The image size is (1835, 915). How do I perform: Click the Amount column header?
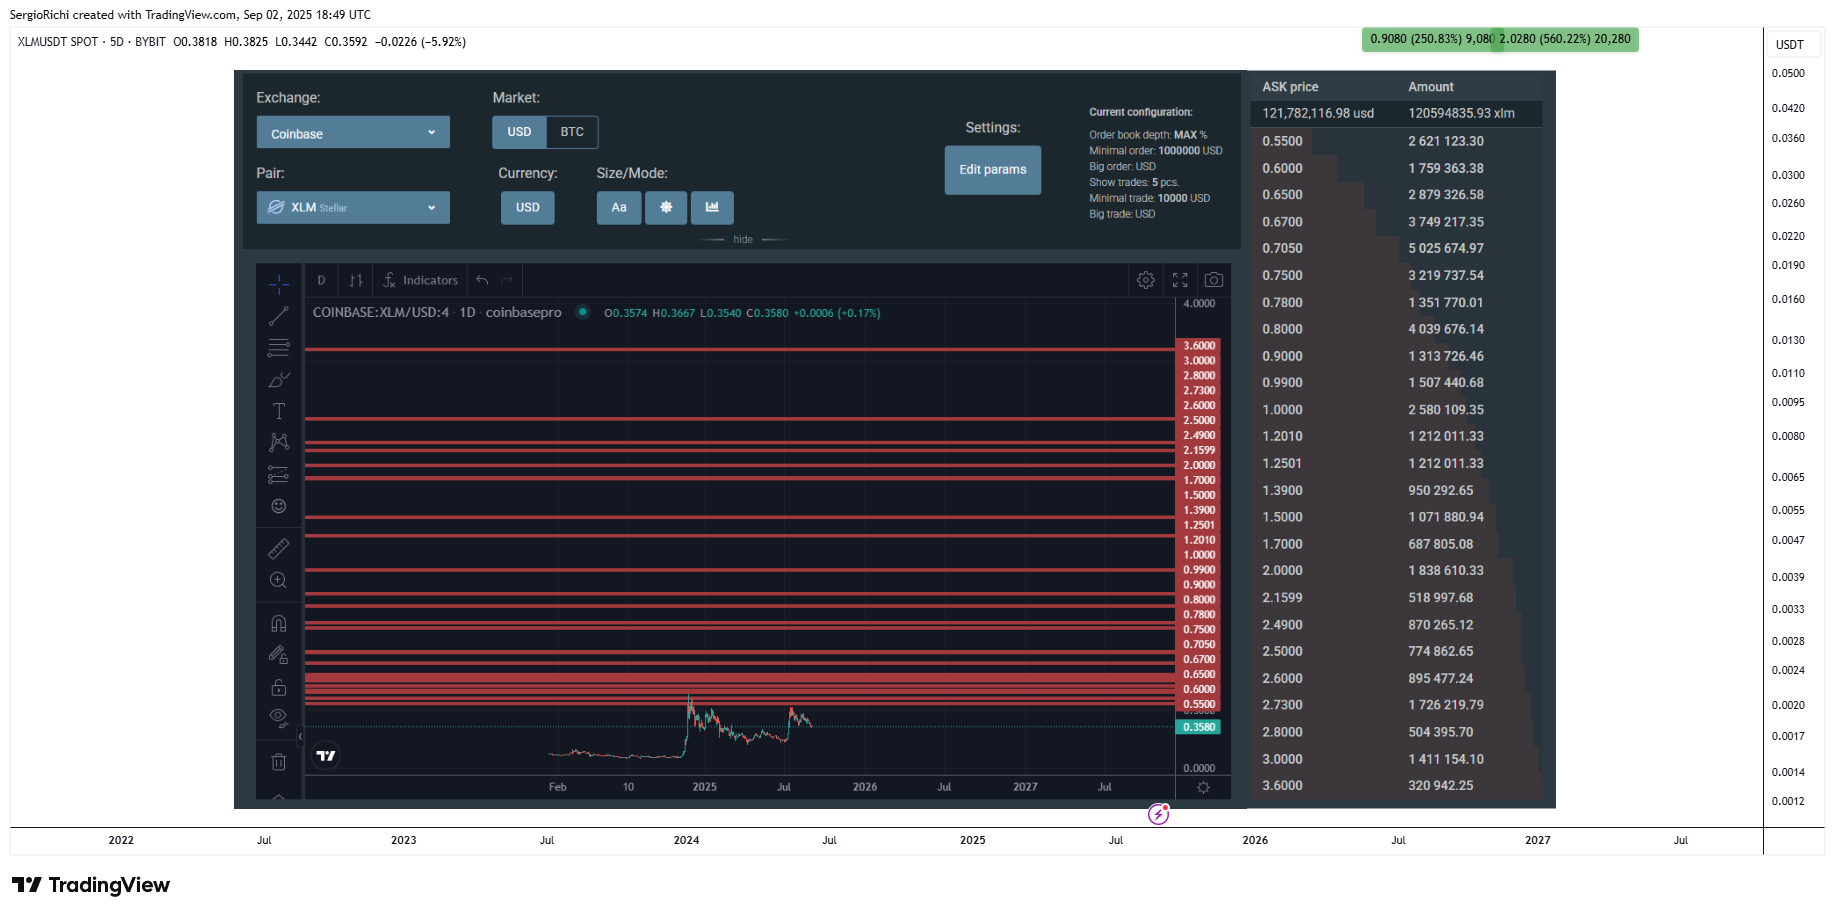coord(1431,87)
